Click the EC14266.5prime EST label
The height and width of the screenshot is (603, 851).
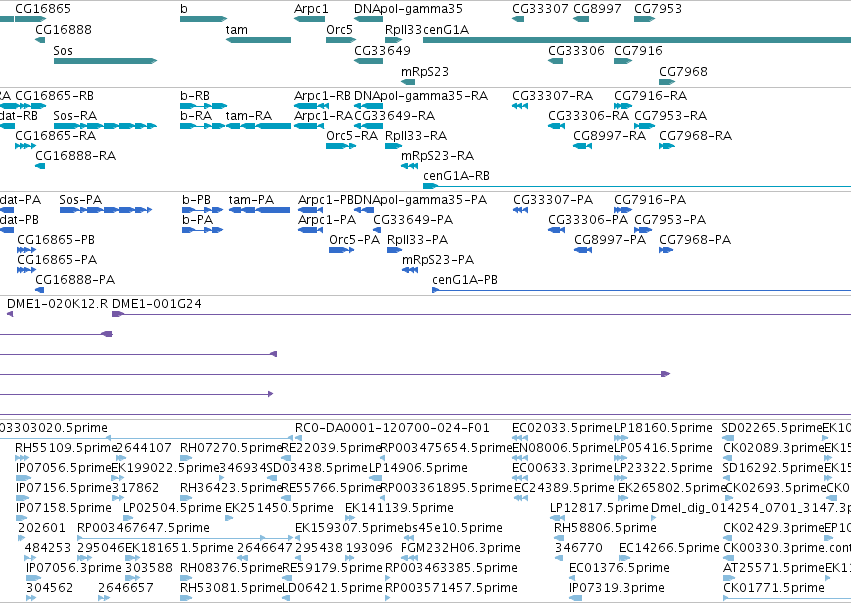669,548
